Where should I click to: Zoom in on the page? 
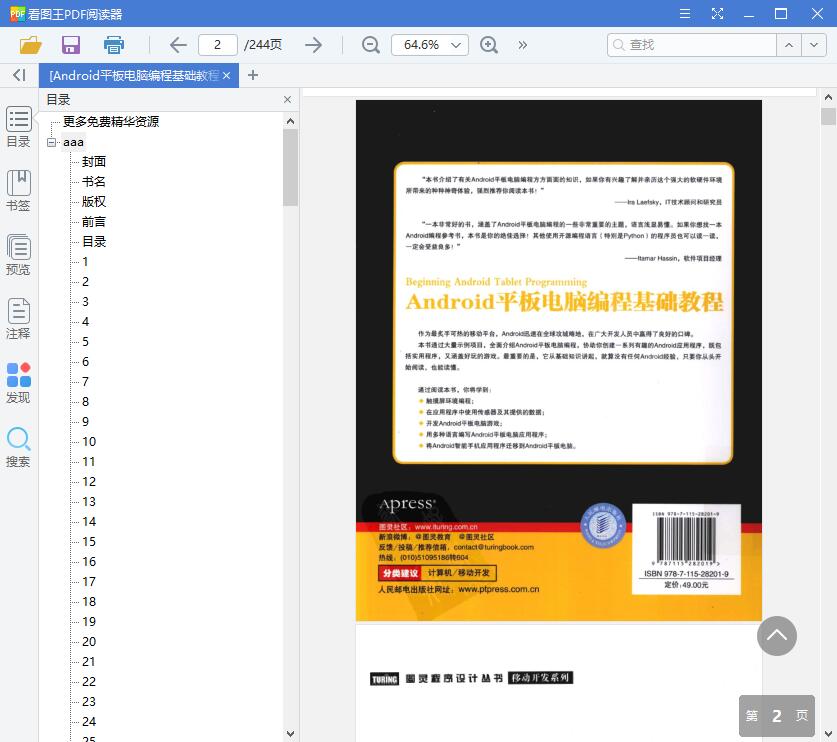(x=489, y=45)
